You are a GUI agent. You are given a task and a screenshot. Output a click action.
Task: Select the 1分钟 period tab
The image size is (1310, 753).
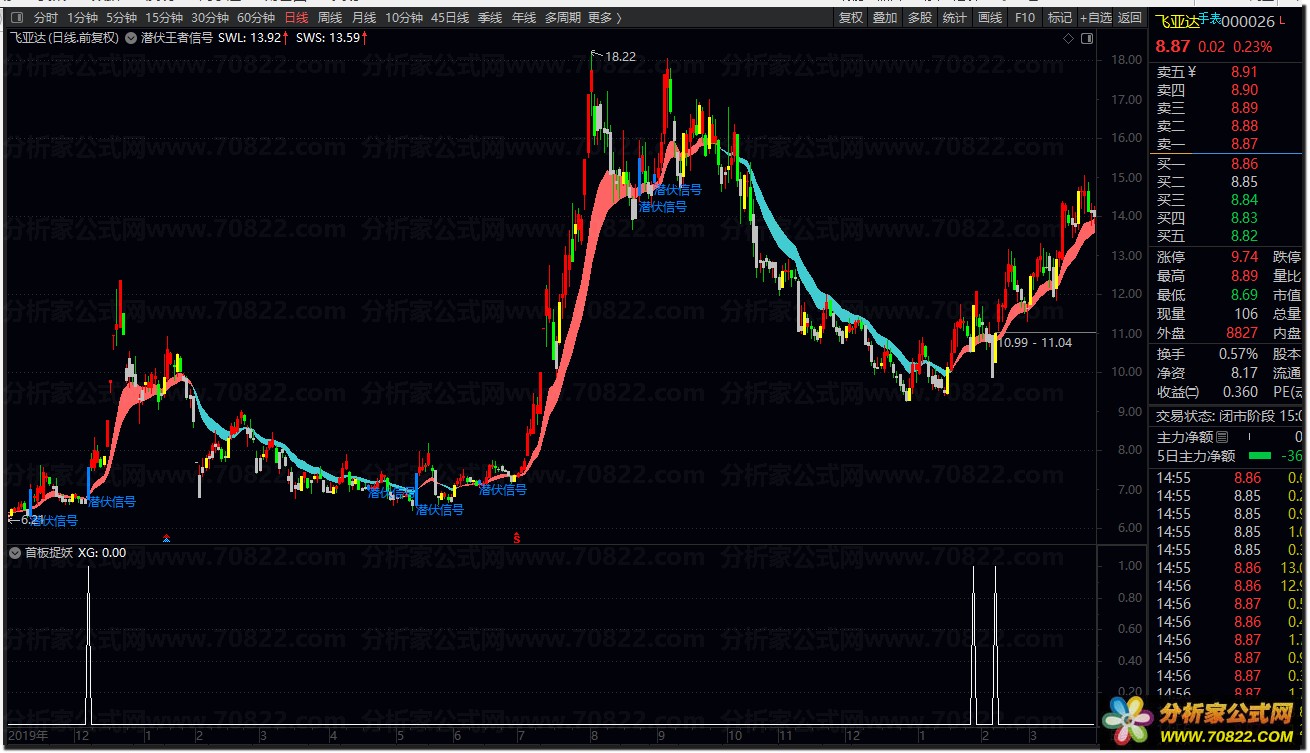pos(83,17)
